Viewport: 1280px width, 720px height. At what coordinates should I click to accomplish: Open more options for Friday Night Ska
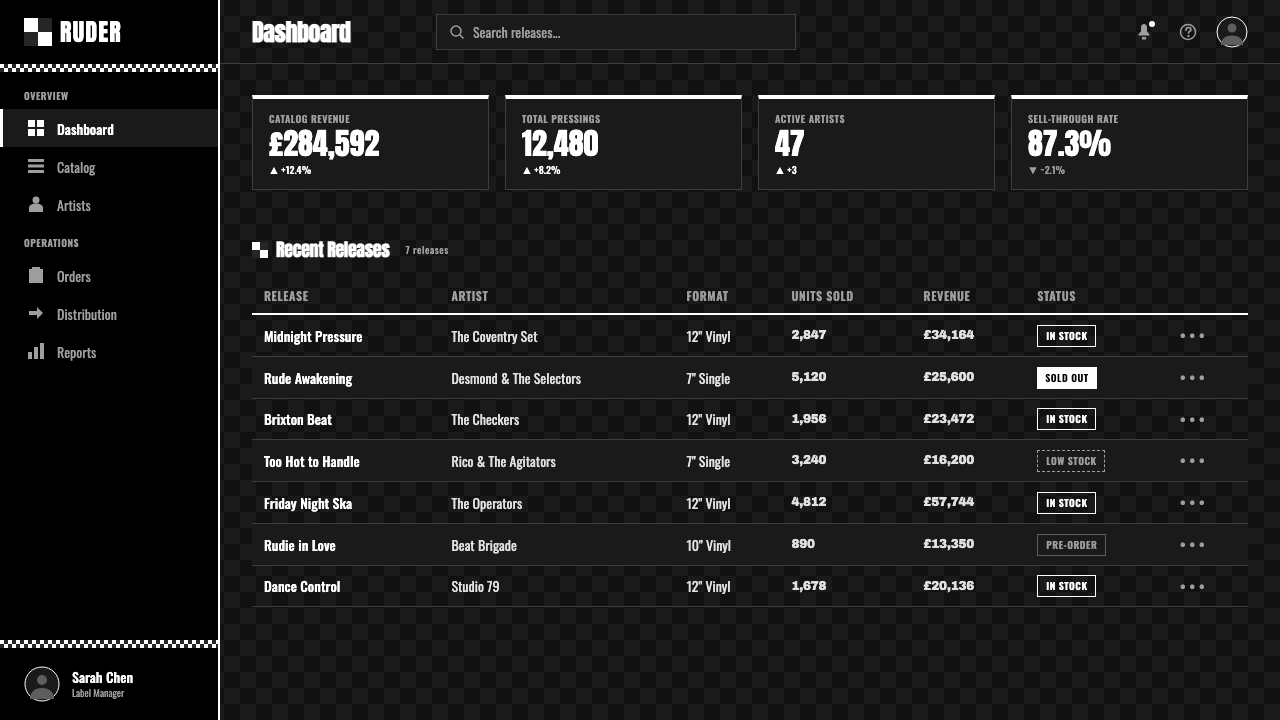click(1192, 503)
